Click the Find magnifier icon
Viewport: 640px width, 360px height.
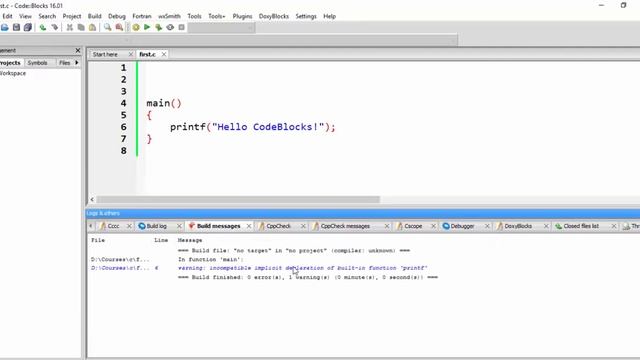click(x=107, y=27)
